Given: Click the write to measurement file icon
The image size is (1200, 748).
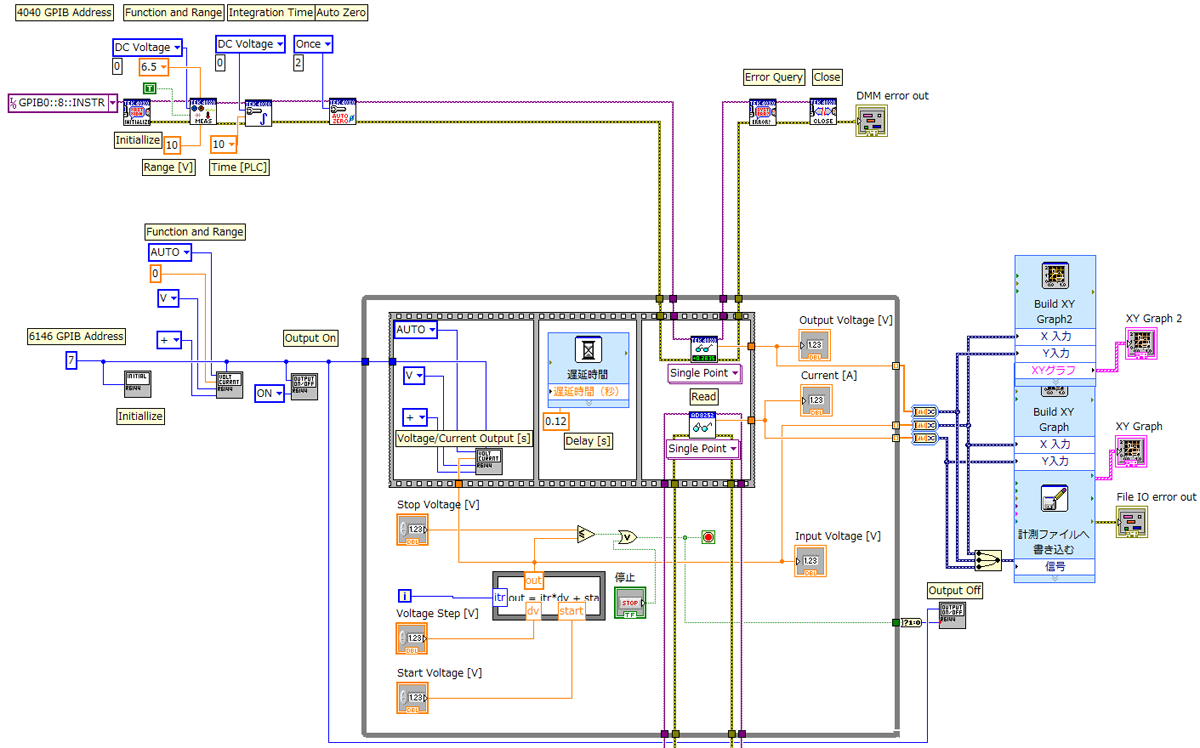Looking at the screenshot, I should [1054, 499].
